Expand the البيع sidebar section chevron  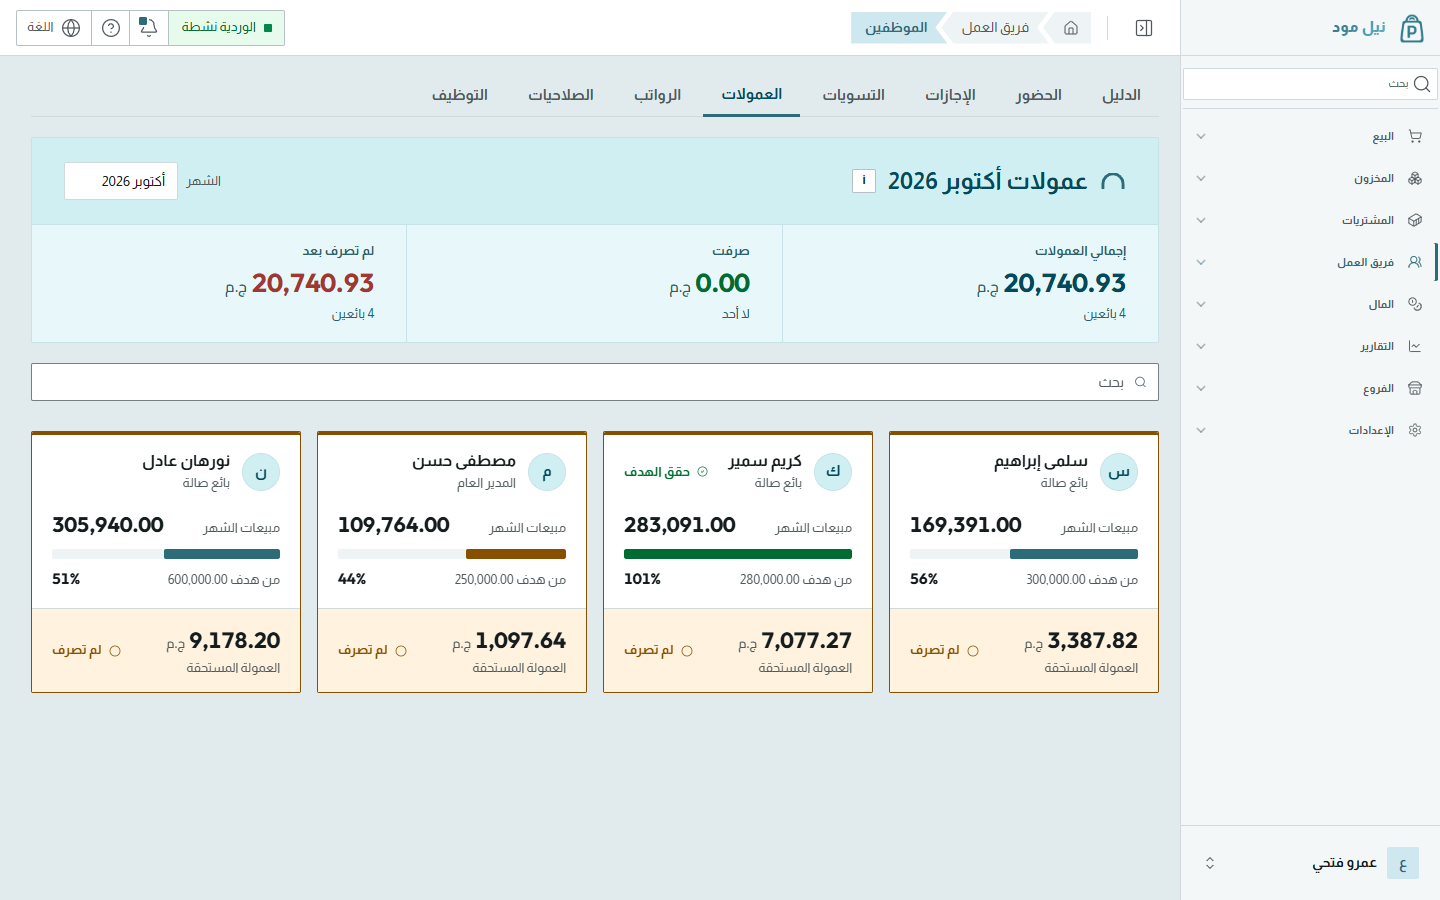(x=1201, y=136)
